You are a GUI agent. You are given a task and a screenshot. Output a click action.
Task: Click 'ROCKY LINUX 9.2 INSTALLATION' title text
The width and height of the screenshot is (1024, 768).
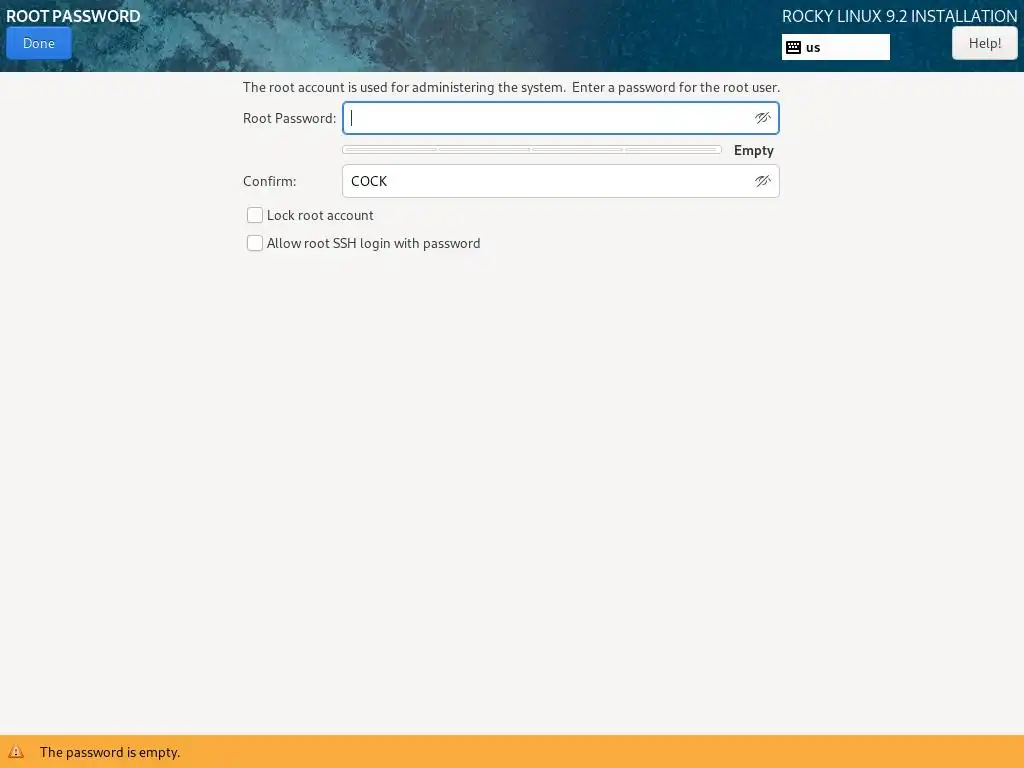pyautogui.click(x=899, y=16)
